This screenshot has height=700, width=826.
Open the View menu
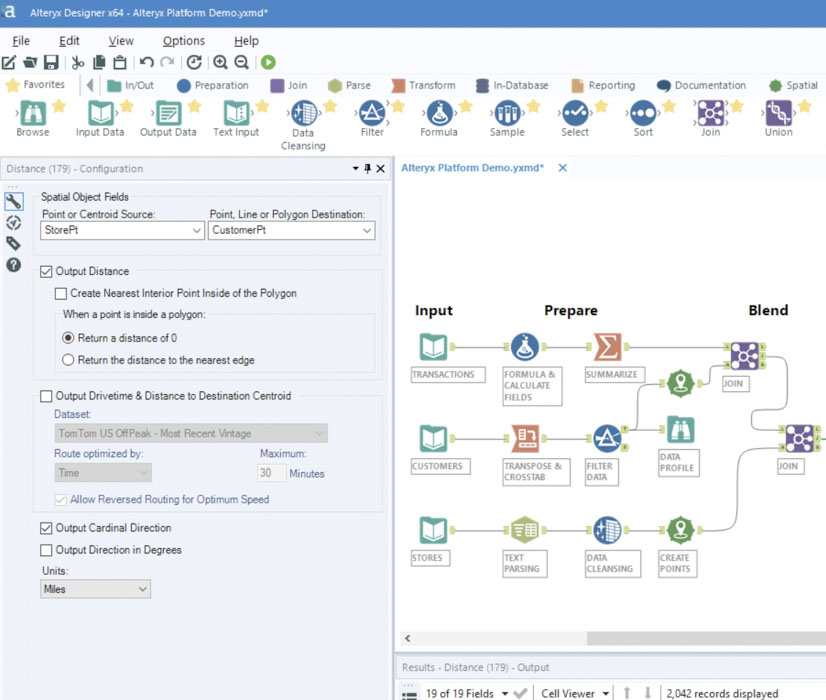[x=121, y=41]
